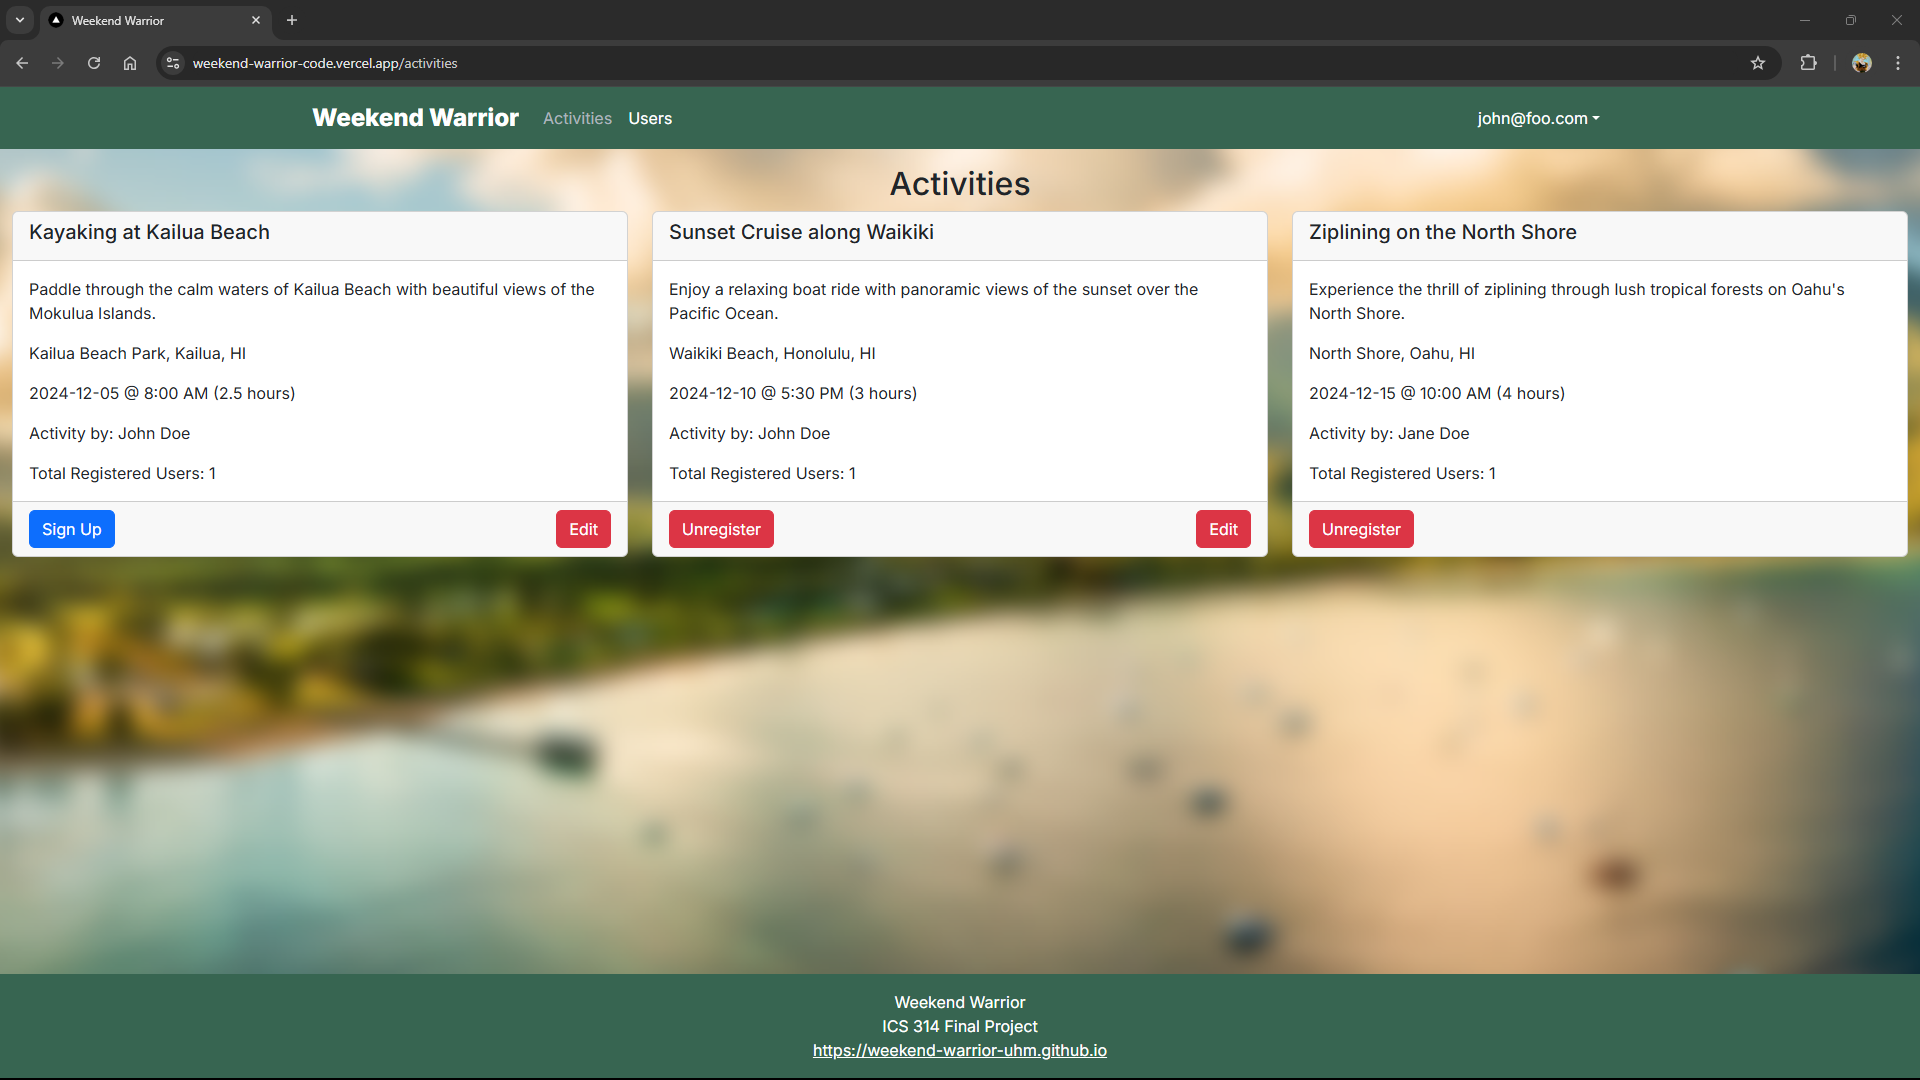Image resolution: width=1920 pixels, height=1080 pixels.
Task: Open the browser extensions puzzle icon
Action: click(x=1809, y=62)
